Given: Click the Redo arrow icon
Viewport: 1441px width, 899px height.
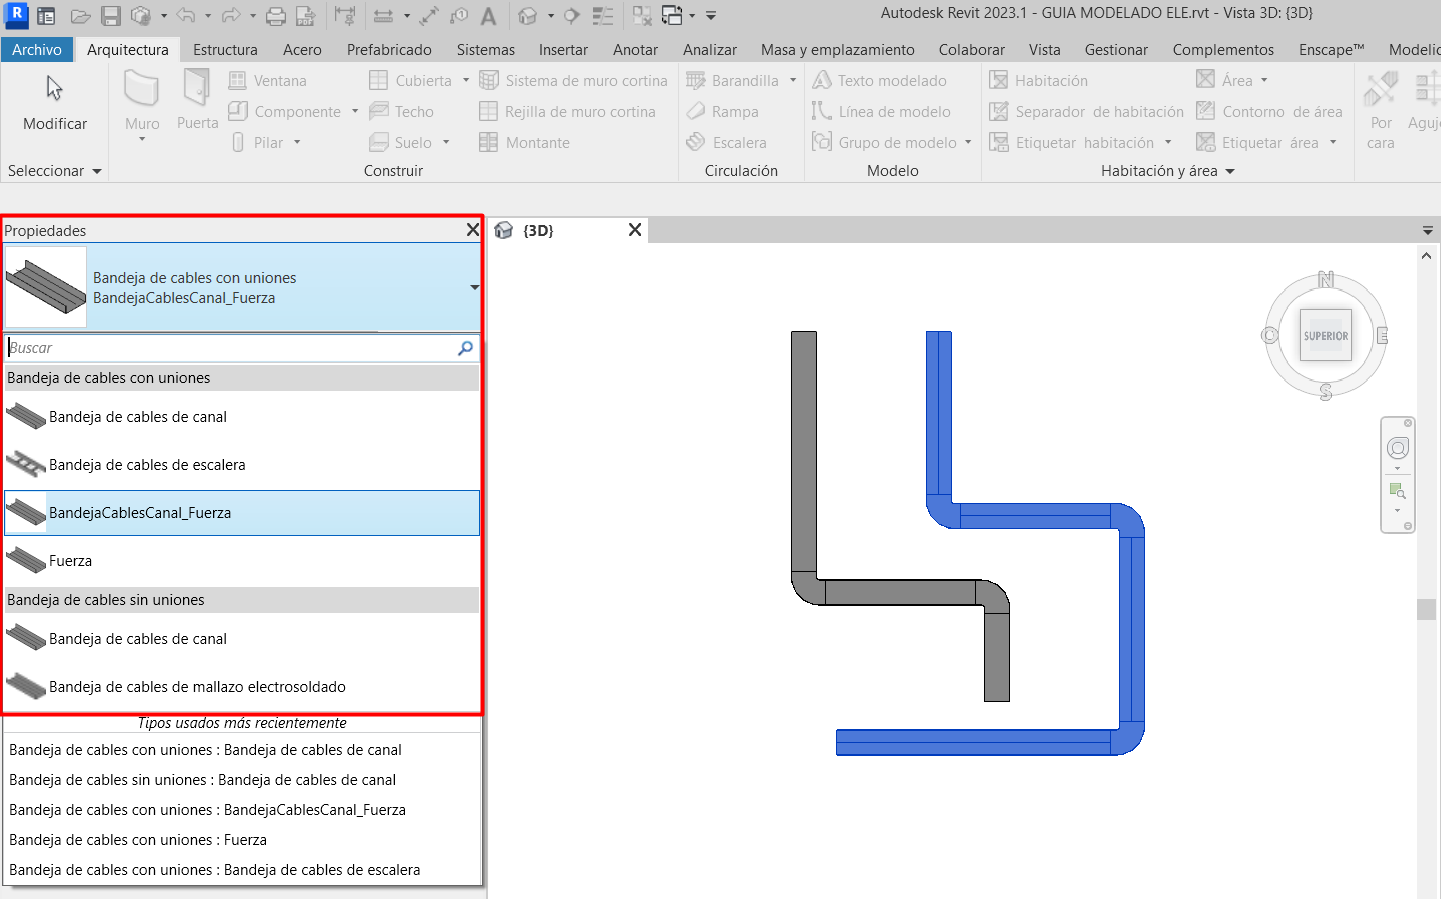Looking at the screenshot, I should (230, 16).
